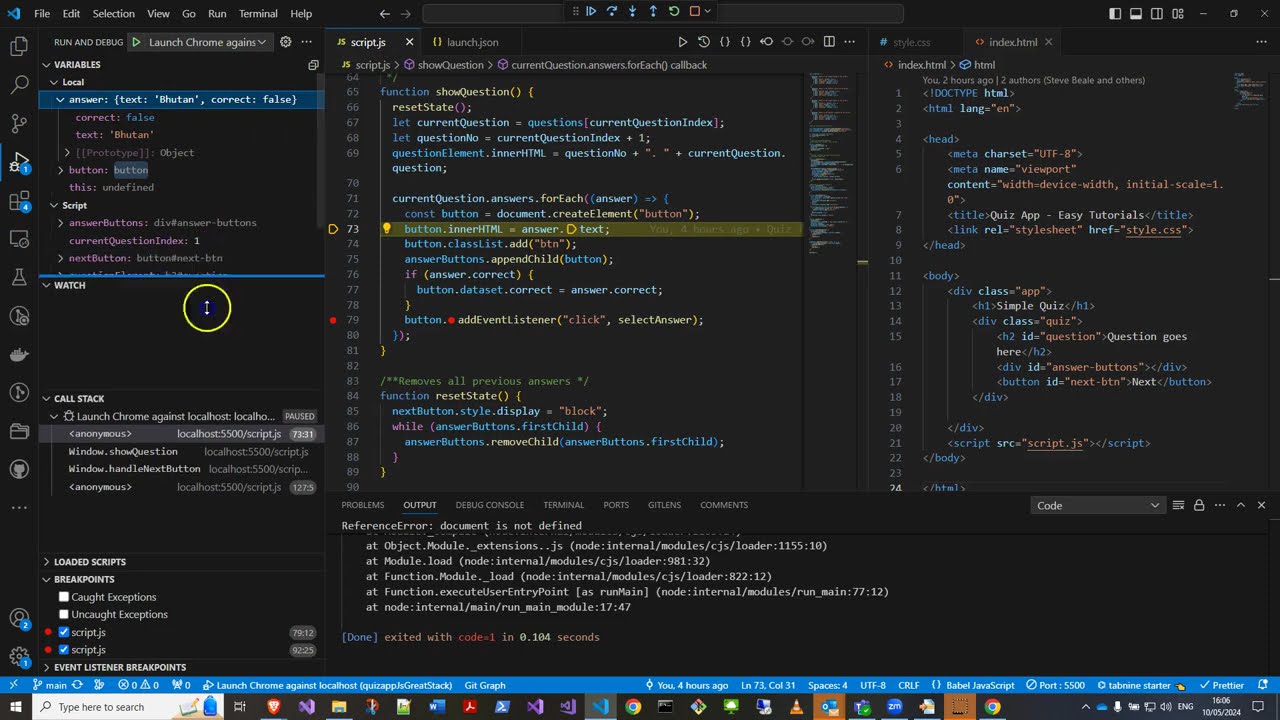Toggle the red breakpoint dot on line 79
The image size is (1280, 720).
(333, 320)
